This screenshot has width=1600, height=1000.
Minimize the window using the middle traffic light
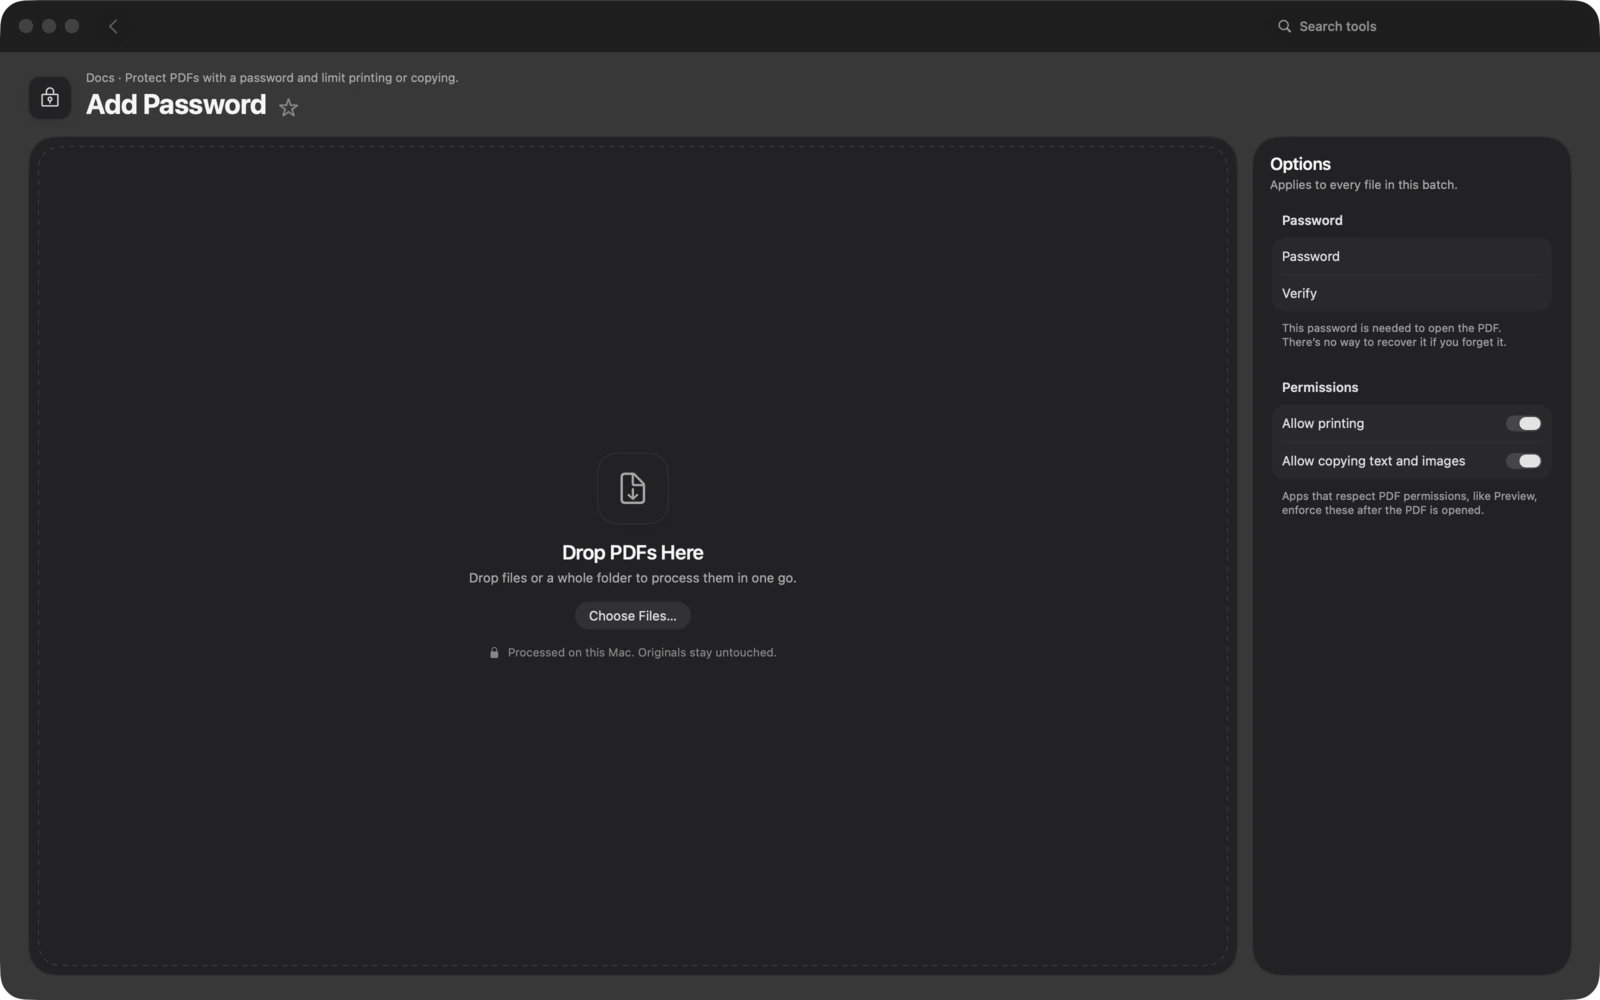coord(49,26)
